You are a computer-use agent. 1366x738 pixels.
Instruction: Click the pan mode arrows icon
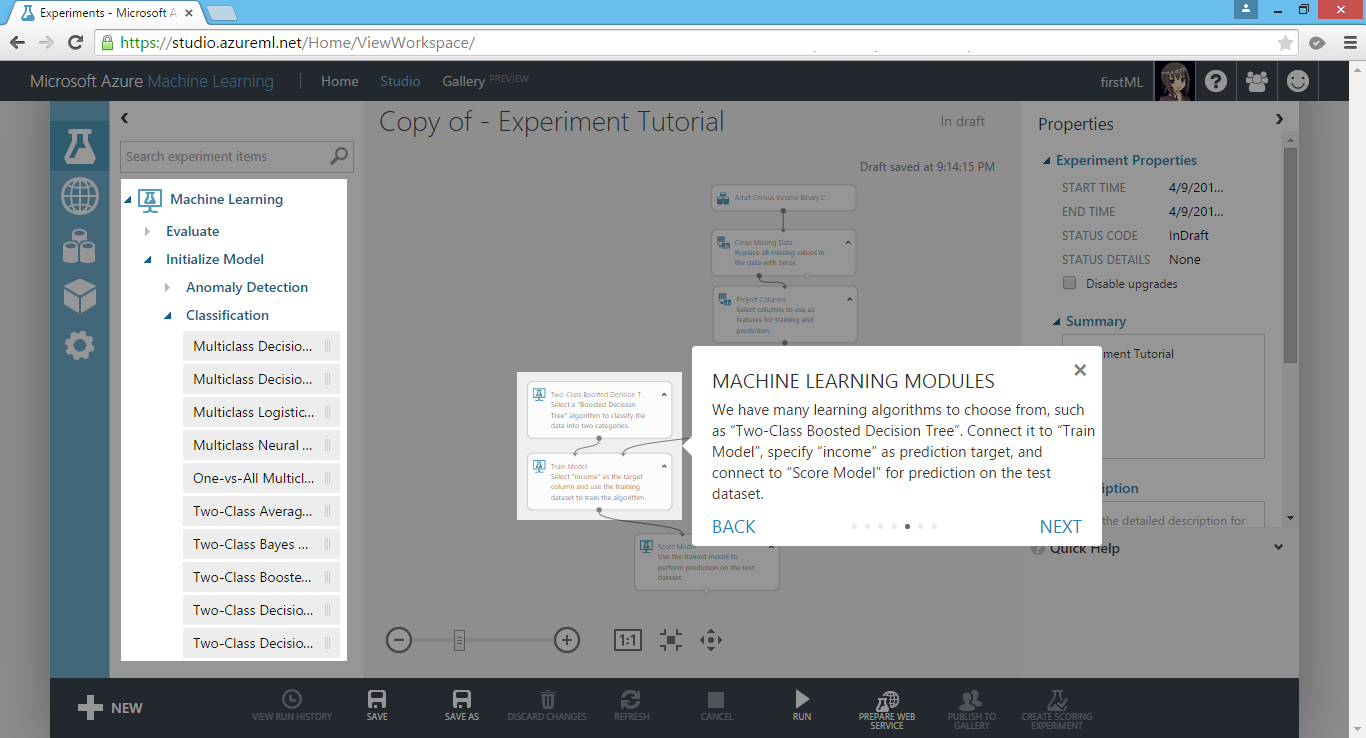coord(711,640)
